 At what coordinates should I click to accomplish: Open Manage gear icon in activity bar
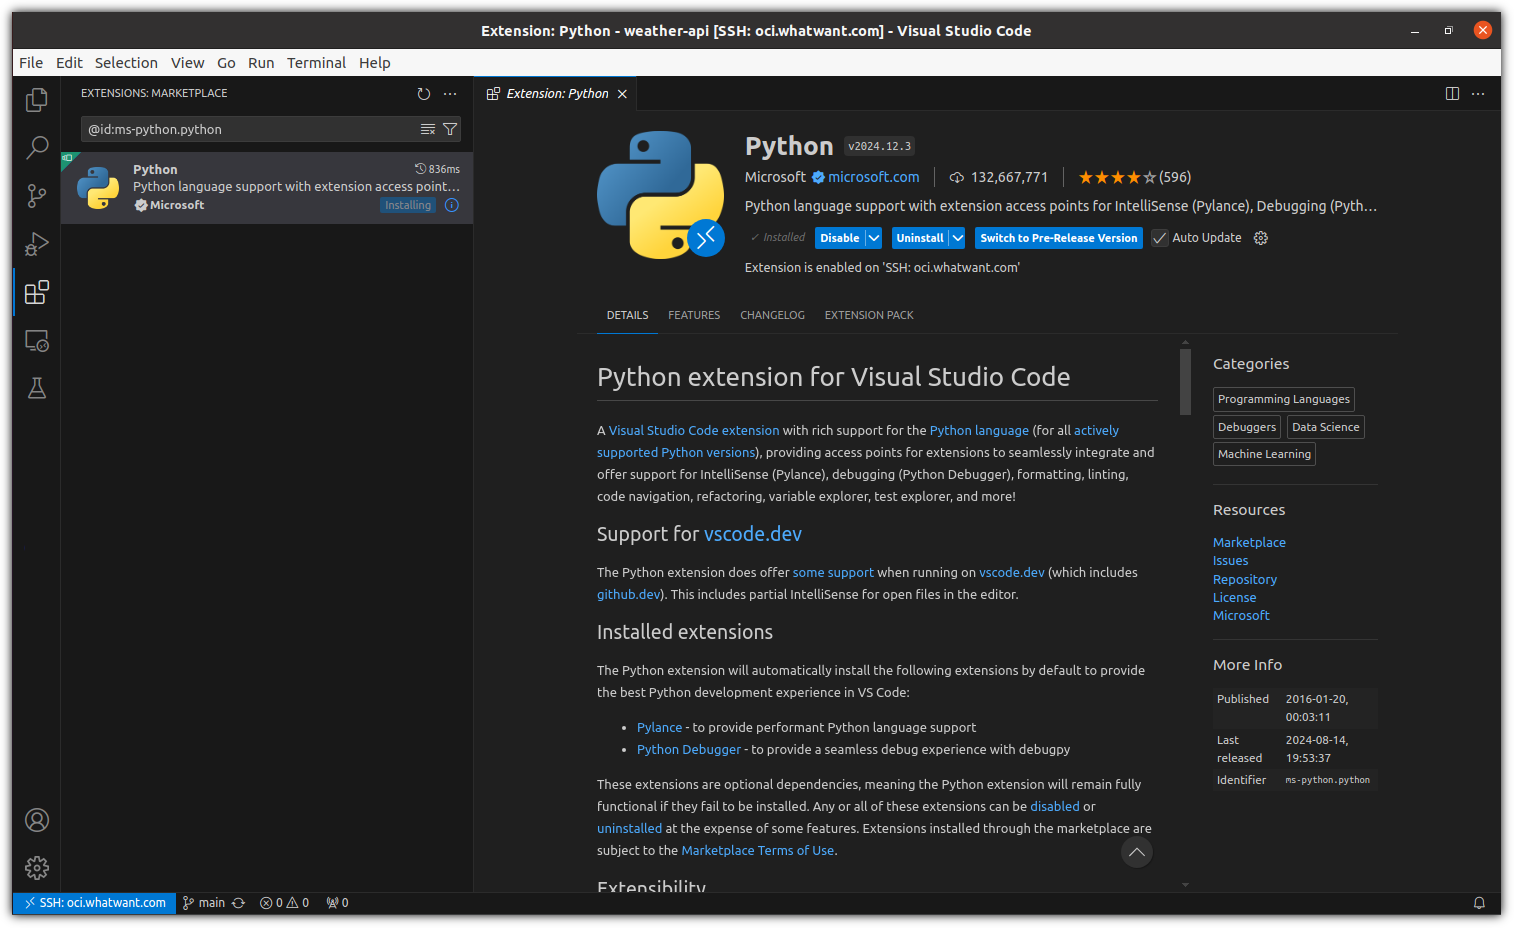(37, 868)
